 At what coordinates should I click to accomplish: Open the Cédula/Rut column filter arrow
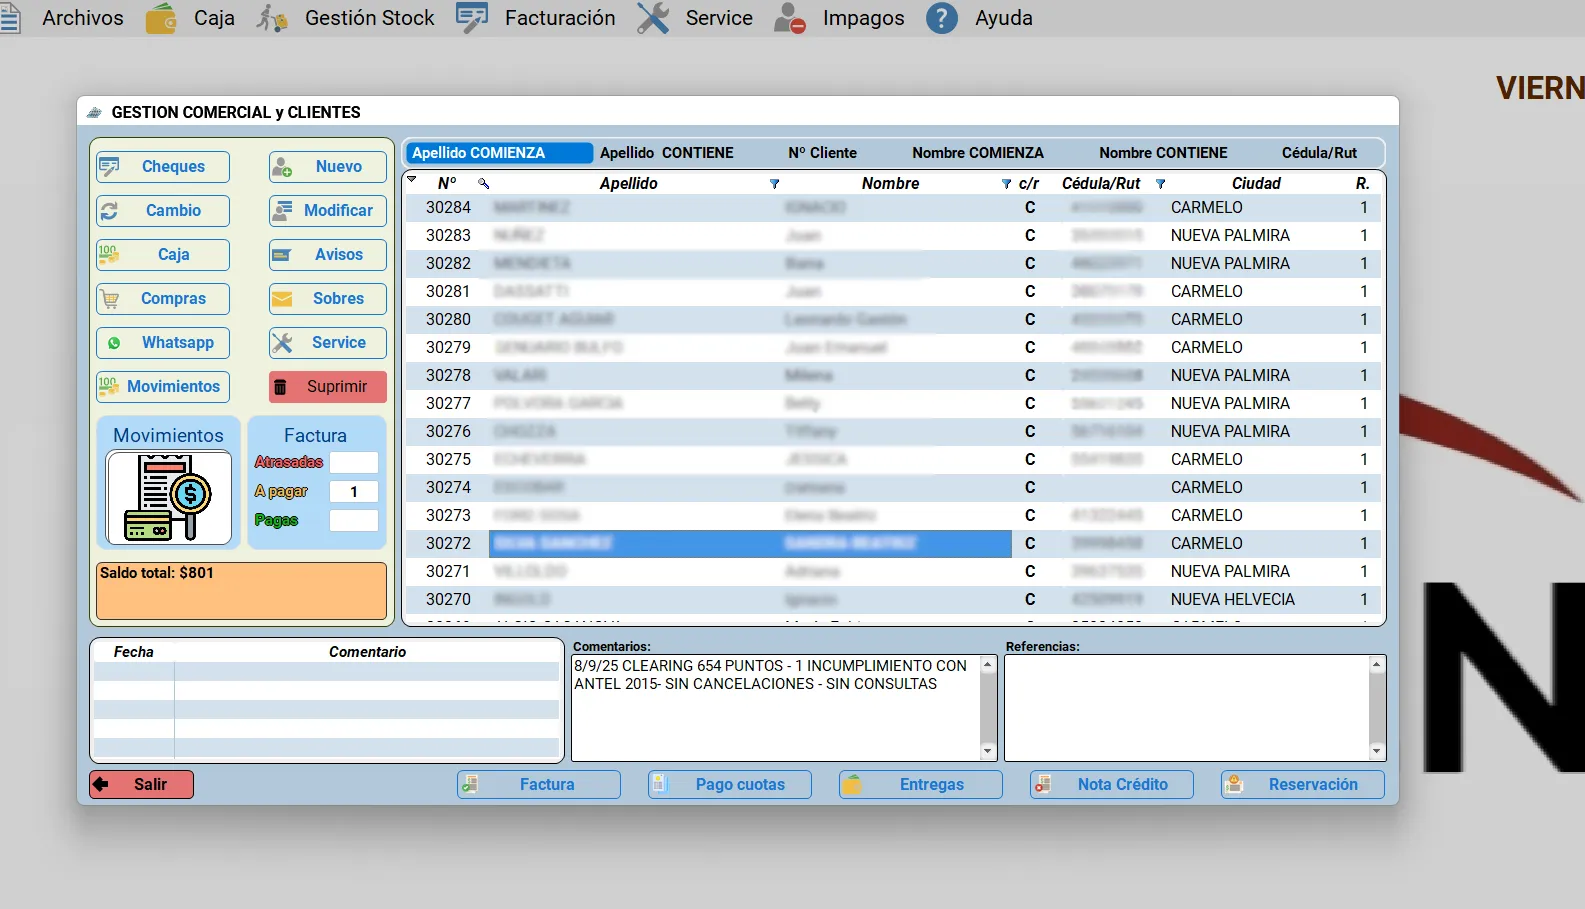(x=1160, y=184)
